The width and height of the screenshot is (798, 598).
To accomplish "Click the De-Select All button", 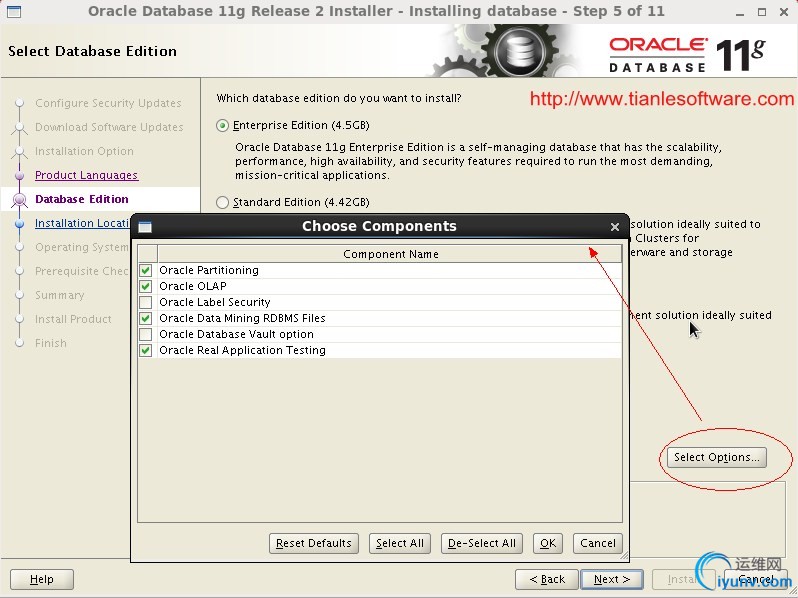I will point(481,544).
